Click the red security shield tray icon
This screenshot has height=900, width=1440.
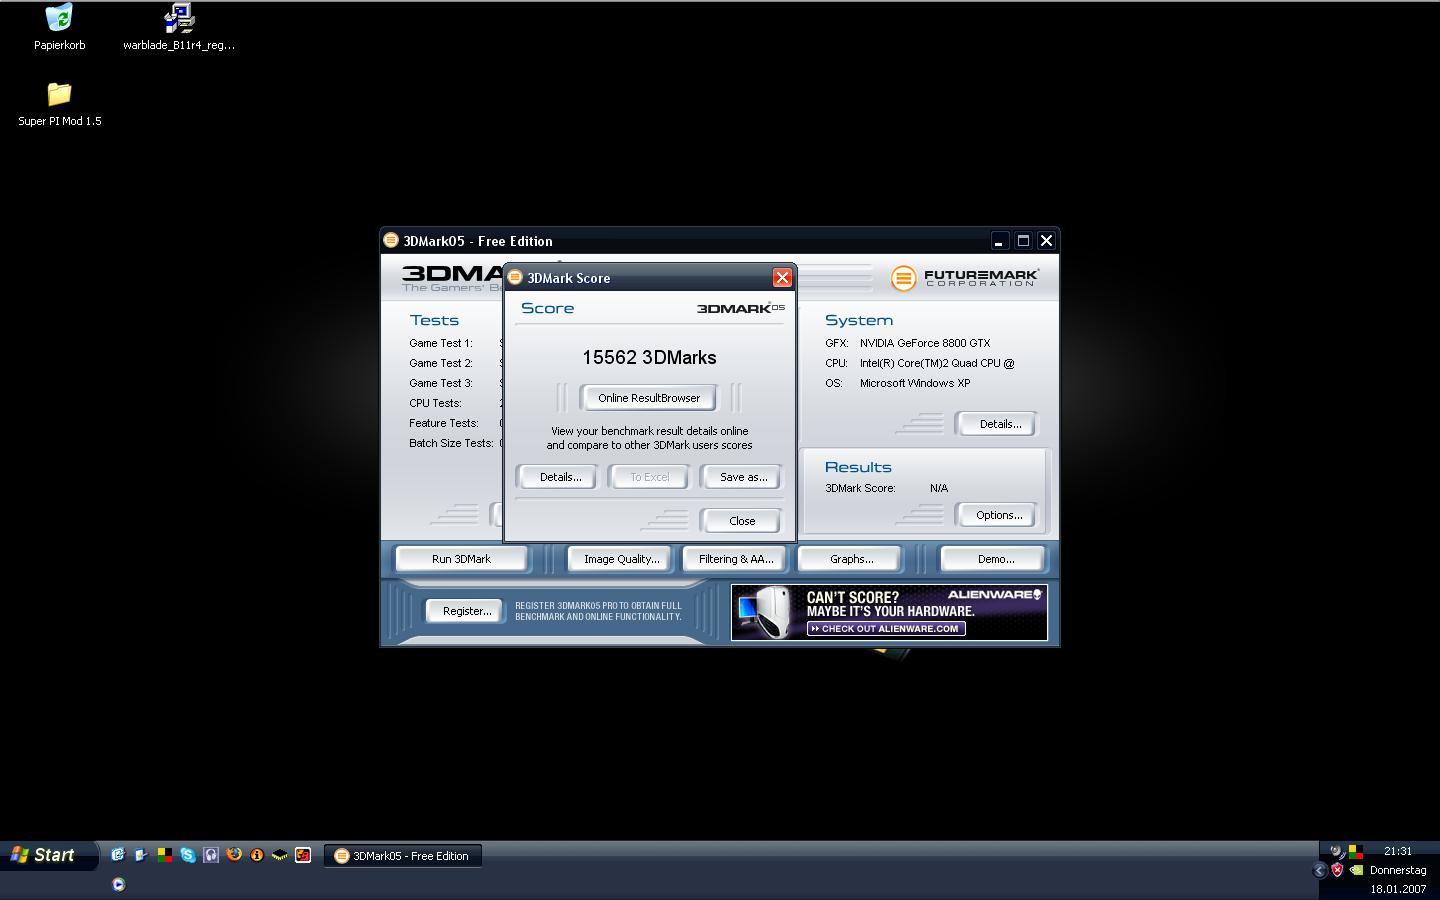pyautogui.click(x=1337, y=870)
